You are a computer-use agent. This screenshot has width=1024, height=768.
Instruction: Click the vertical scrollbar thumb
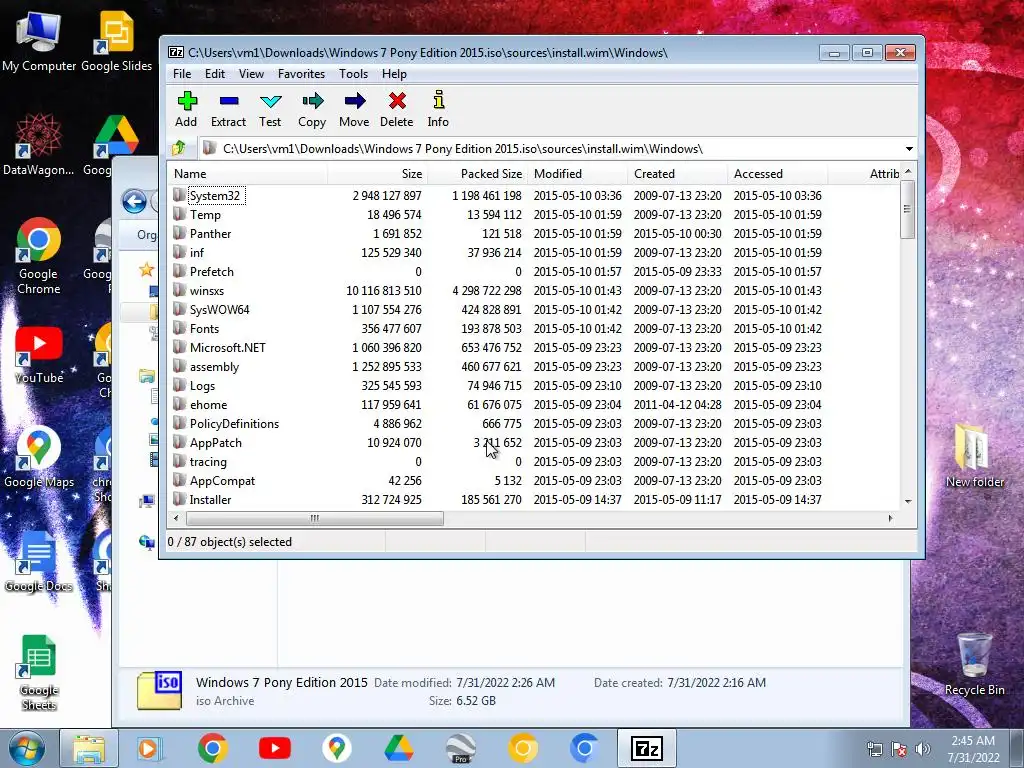[907, 209]
